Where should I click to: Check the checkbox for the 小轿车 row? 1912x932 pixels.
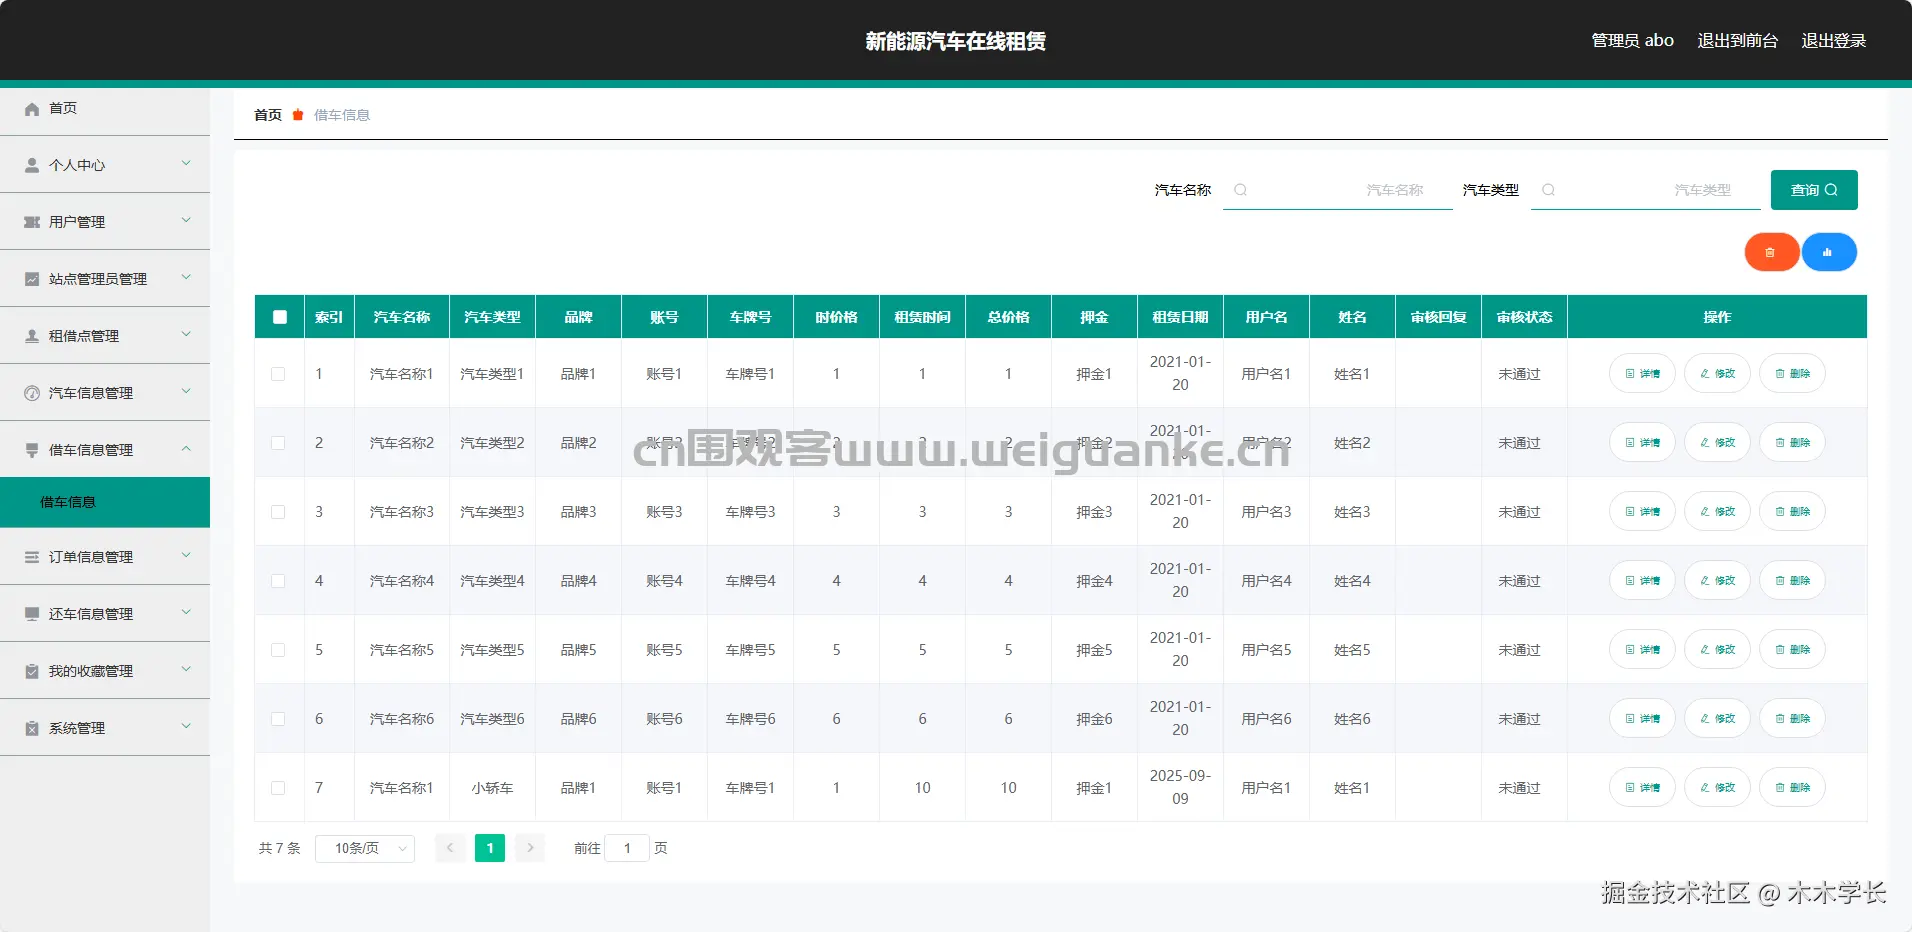click(278, 788)
